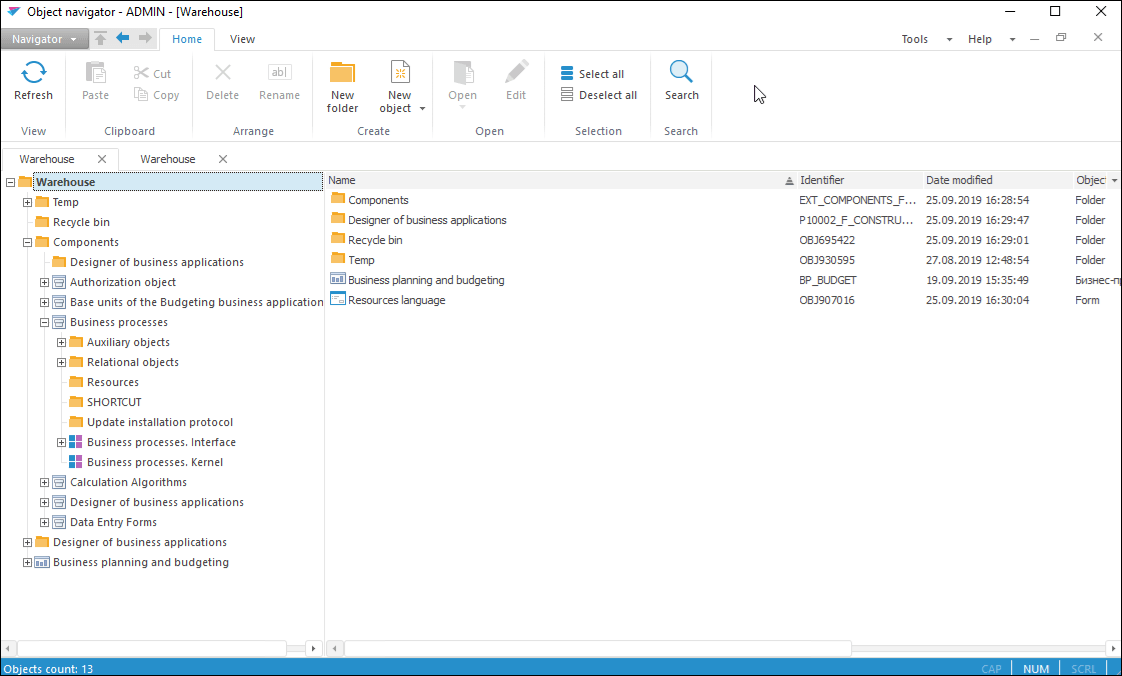
Task: Collapse the Business processes node
Action: click(x=44, y=323)
